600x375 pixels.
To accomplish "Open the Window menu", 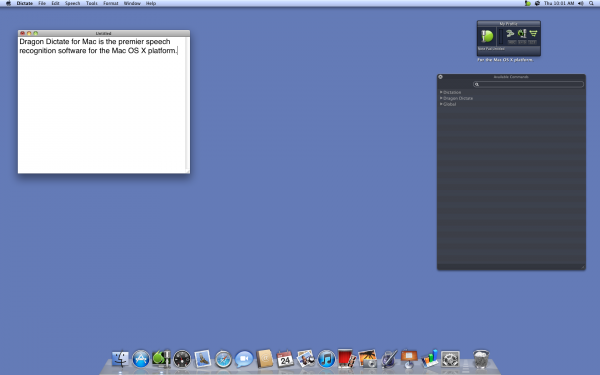I will (132, 3).
